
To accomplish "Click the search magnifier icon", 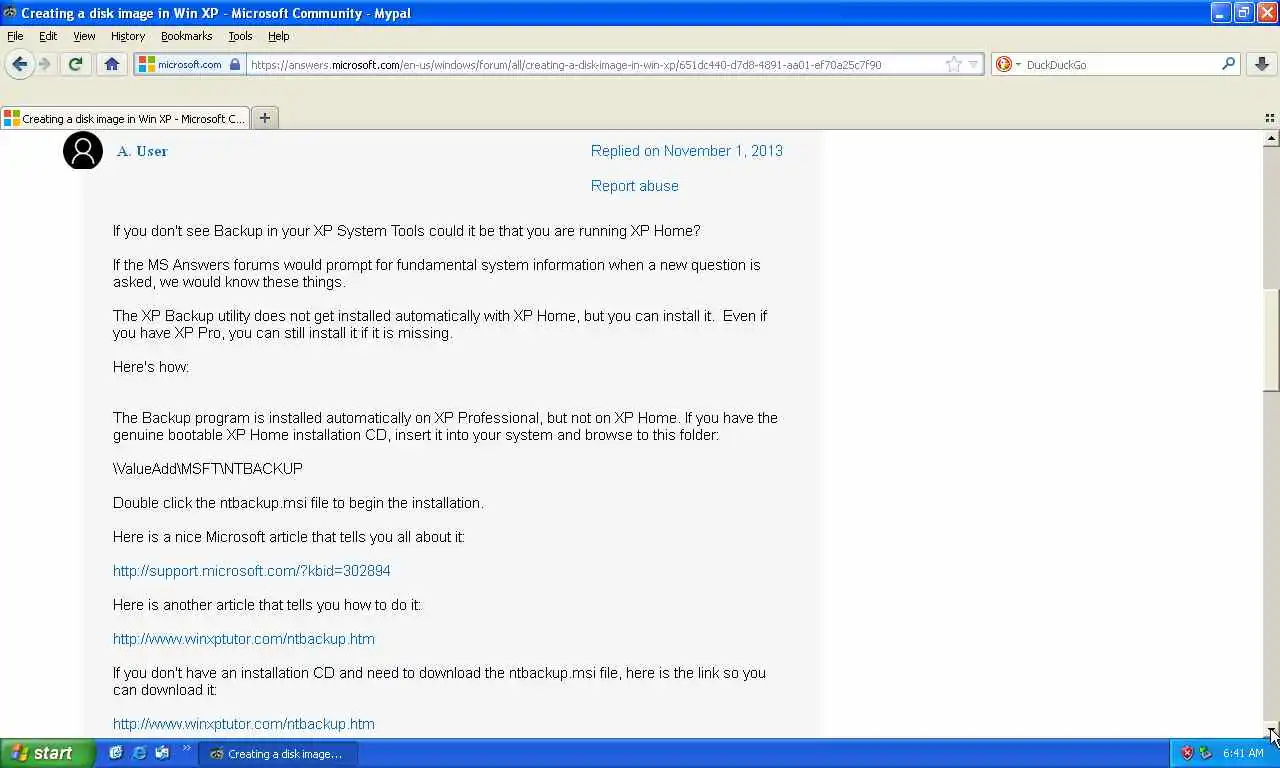I will tap(1228, 64).
